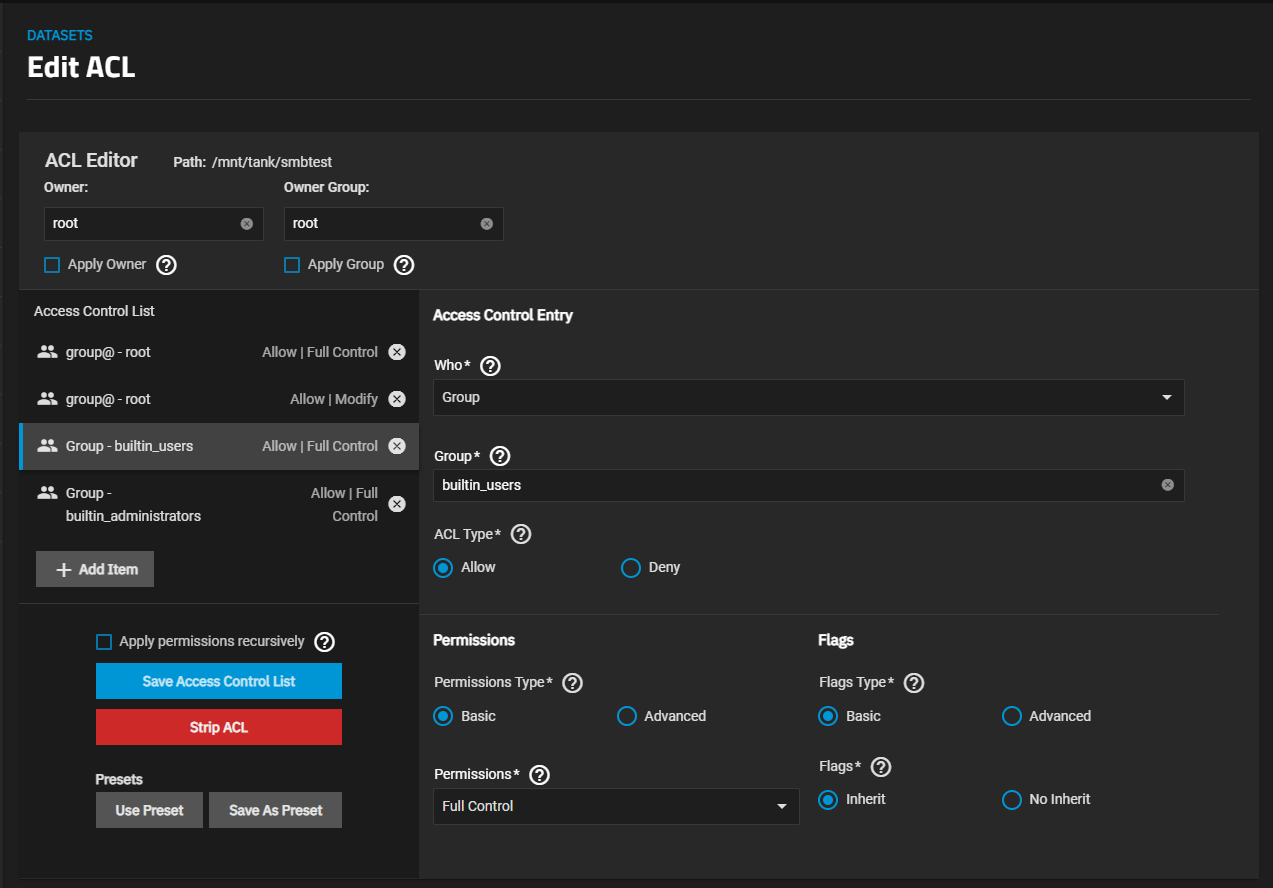Navigate to Datasets breadcrumb link

tap(60, 35)
